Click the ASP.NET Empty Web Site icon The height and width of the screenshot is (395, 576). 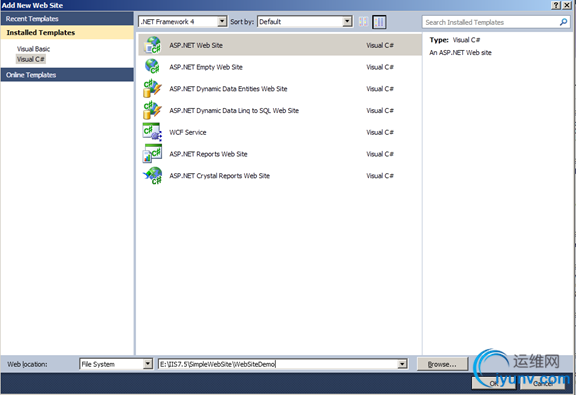click(152, 67)
